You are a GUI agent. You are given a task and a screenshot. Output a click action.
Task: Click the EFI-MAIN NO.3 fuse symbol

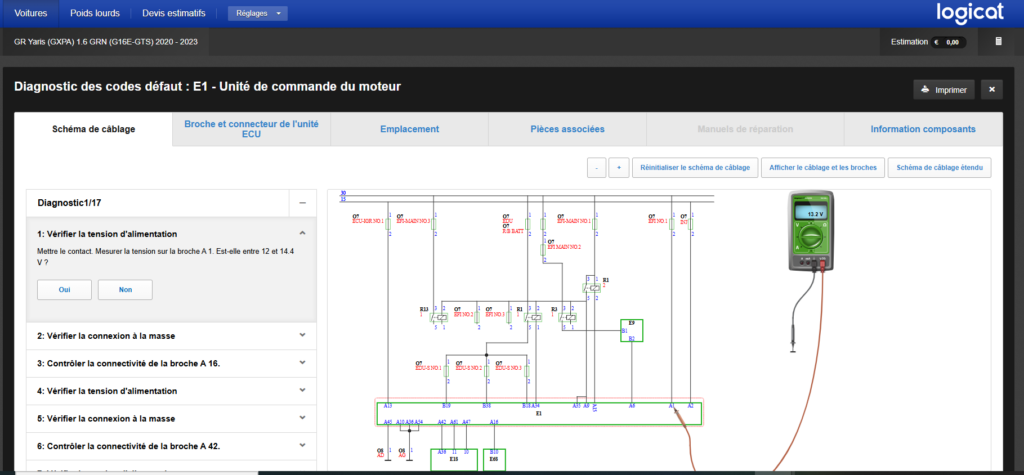pyautogui.click(x=434, y=224)
